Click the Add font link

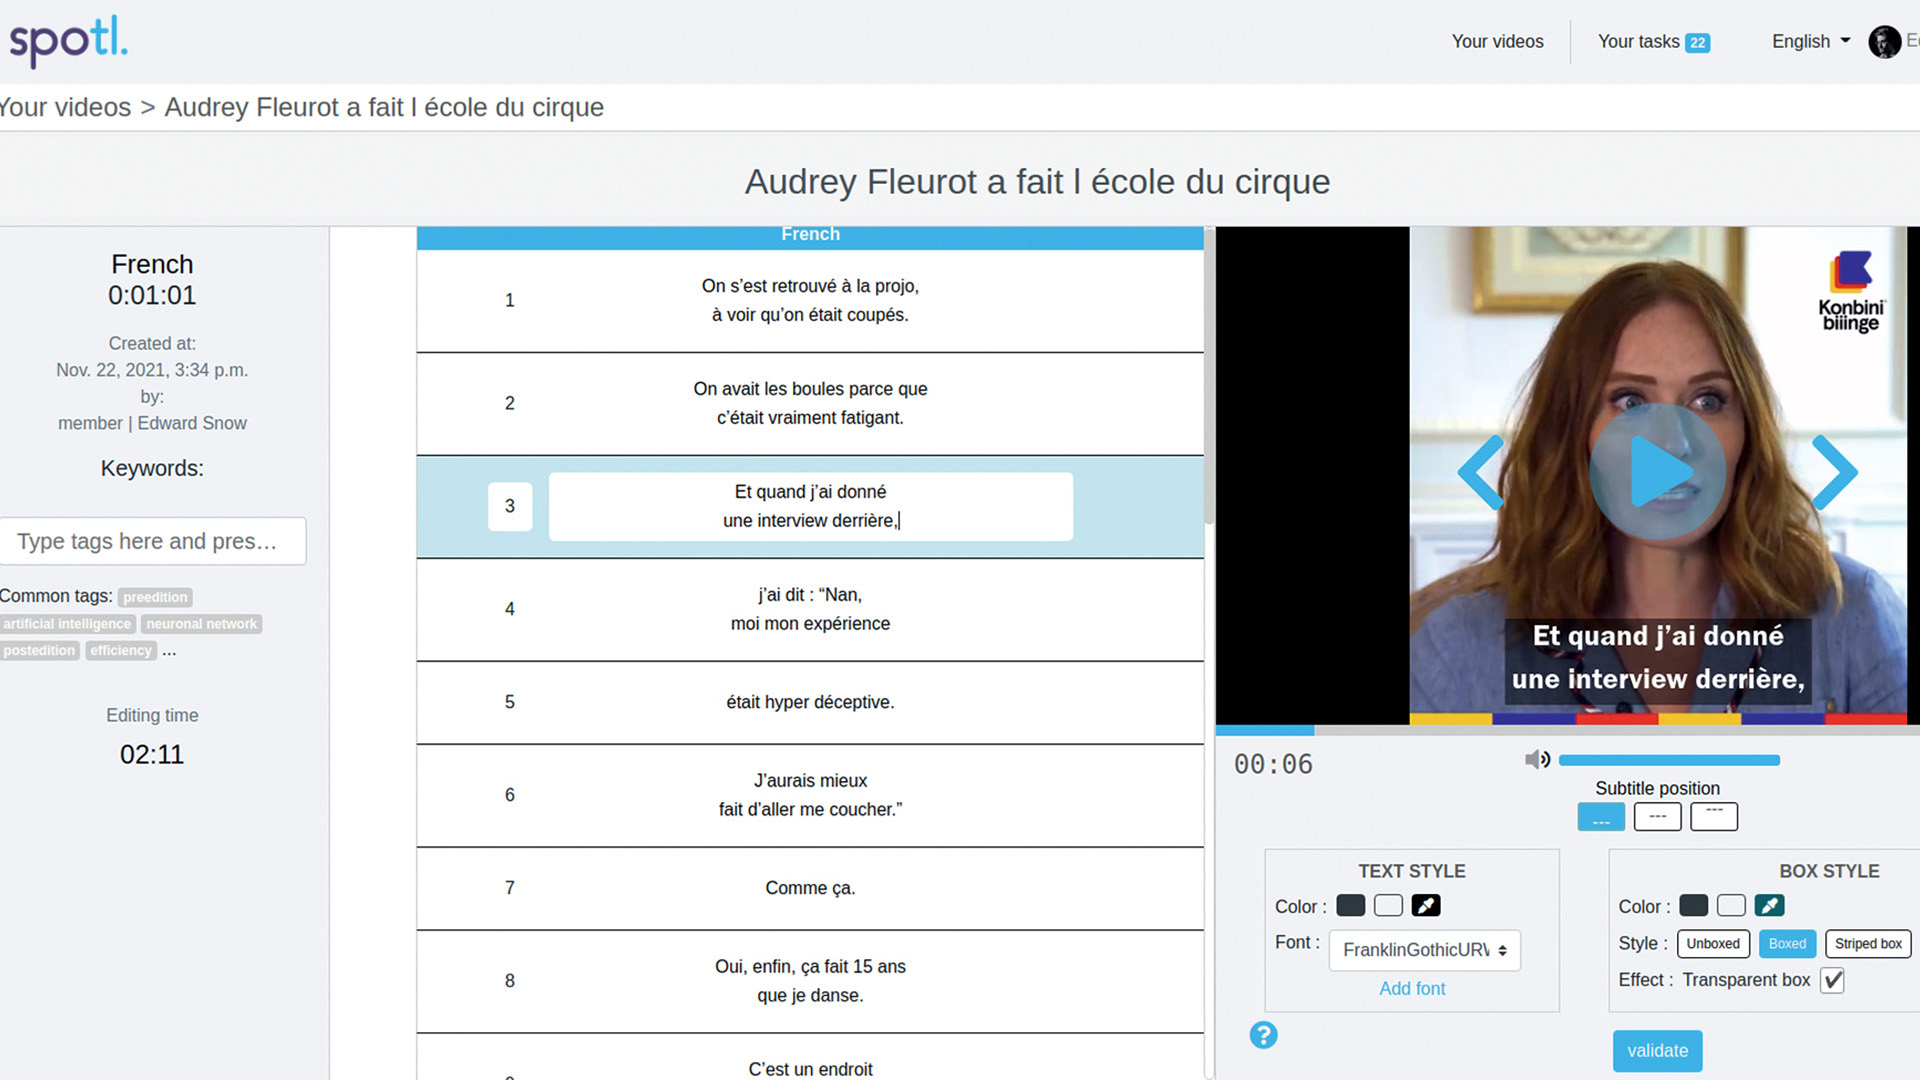click(x=1412, y=988)
